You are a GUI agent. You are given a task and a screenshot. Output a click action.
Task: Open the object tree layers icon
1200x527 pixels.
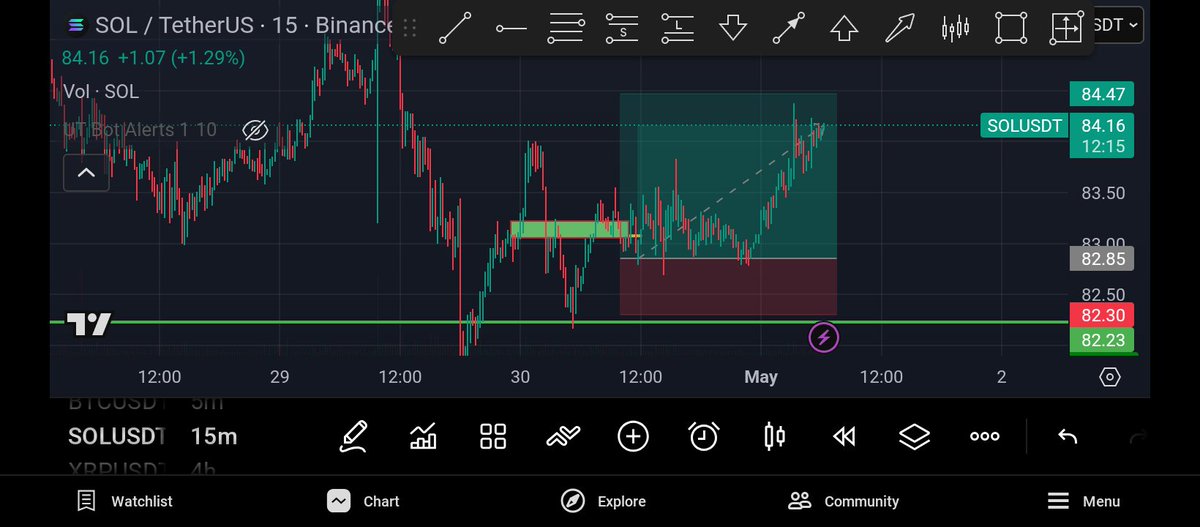914,436
